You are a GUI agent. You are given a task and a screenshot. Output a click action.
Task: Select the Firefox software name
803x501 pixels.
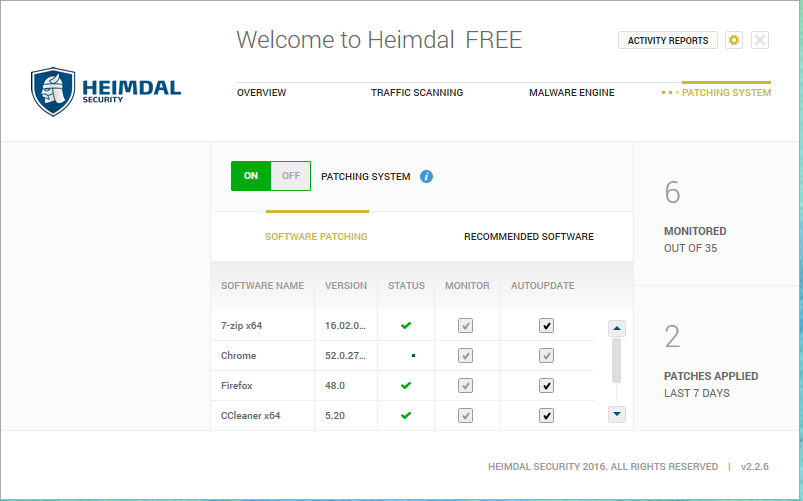(237, 385)
